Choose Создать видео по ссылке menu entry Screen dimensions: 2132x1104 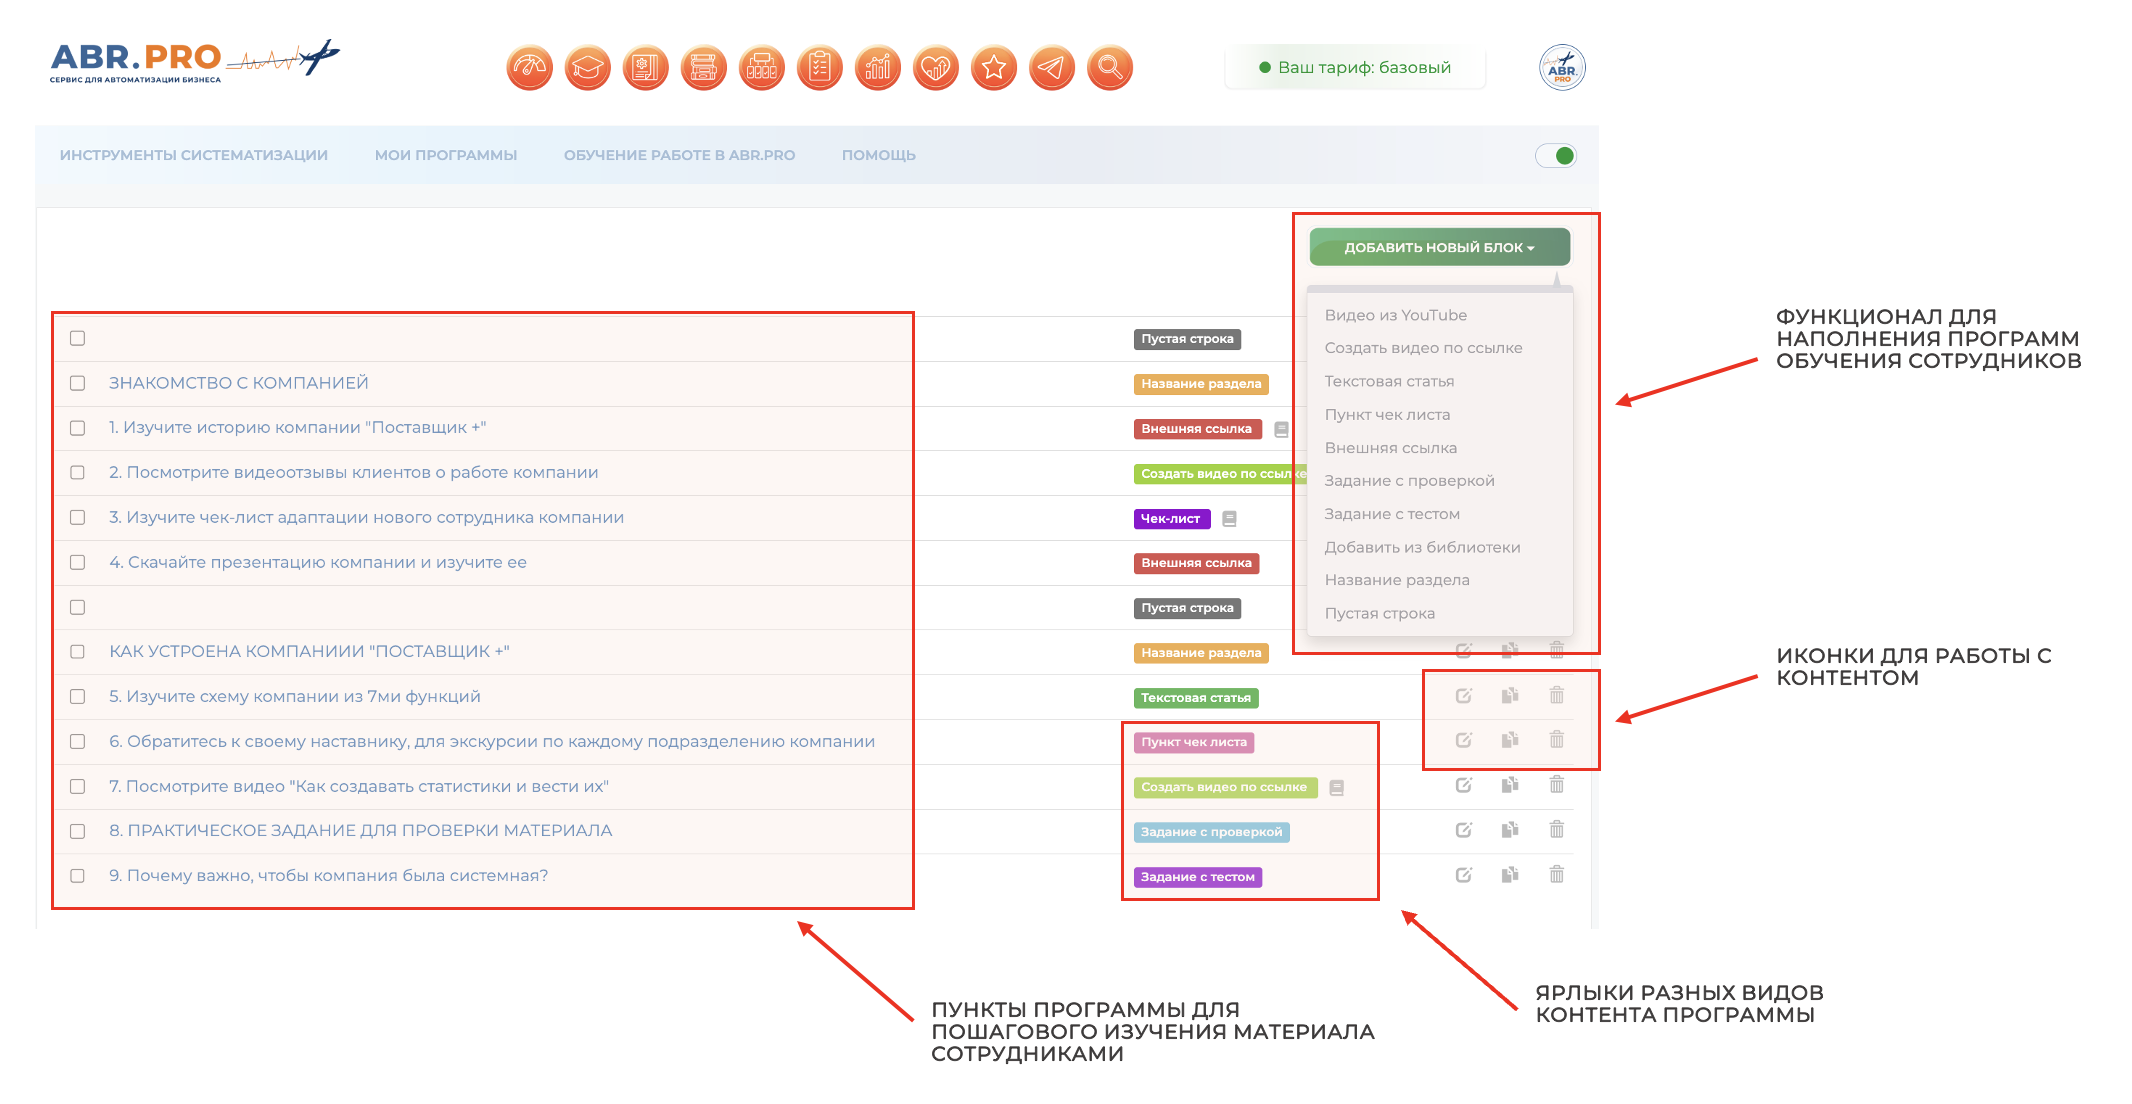[x=1423, y=348]
